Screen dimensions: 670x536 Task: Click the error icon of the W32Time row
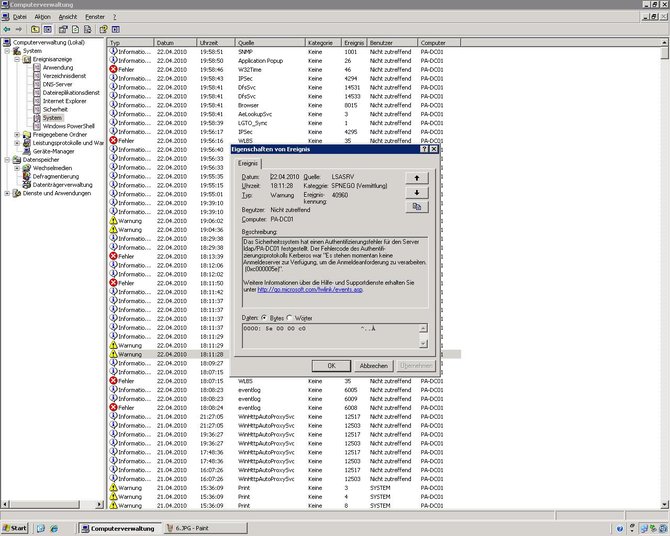113,69
